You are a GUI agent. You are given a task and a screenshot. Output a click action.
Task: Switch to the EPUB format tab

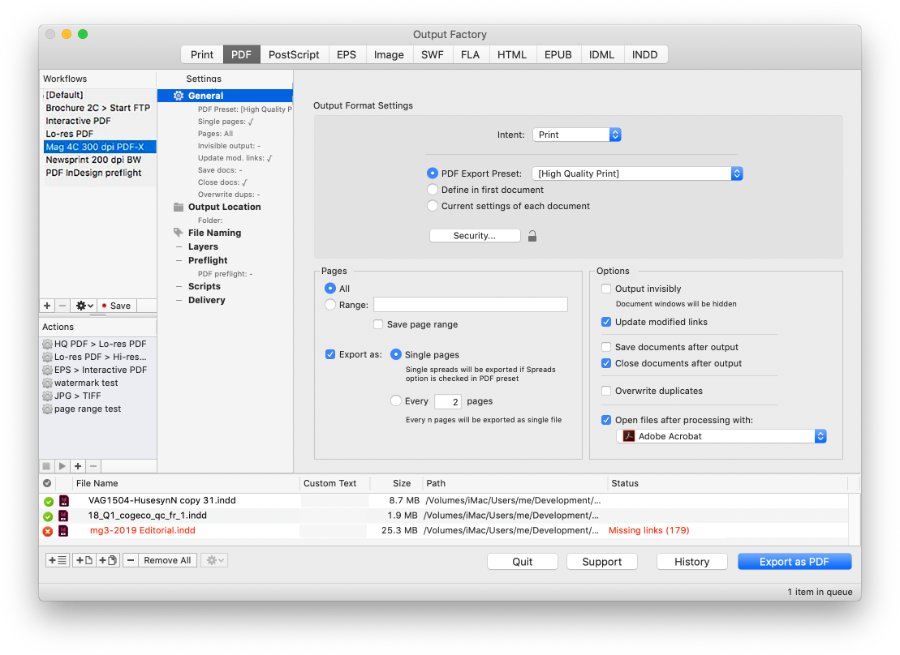pos(557,55)
